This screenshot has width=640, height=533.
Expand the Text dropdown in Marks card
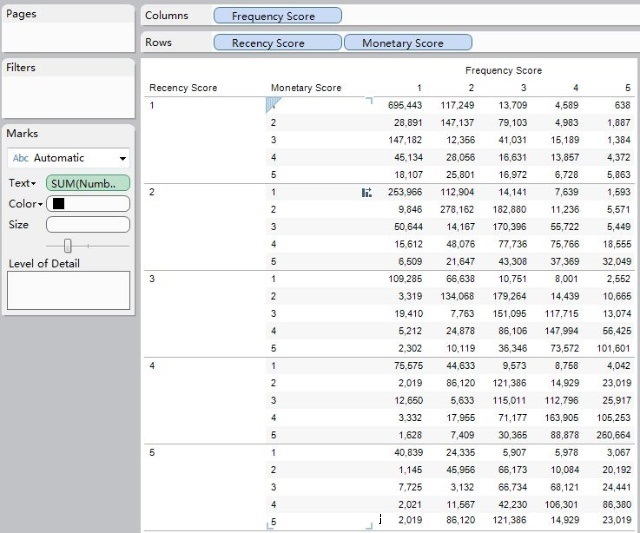point(22,183)
